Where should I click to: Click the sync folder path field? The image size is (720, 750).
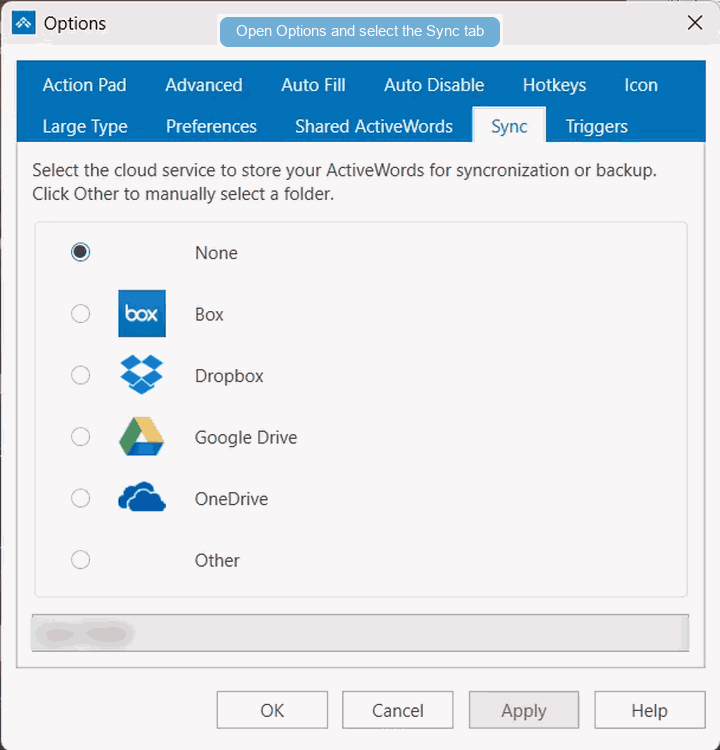point(360,633)
